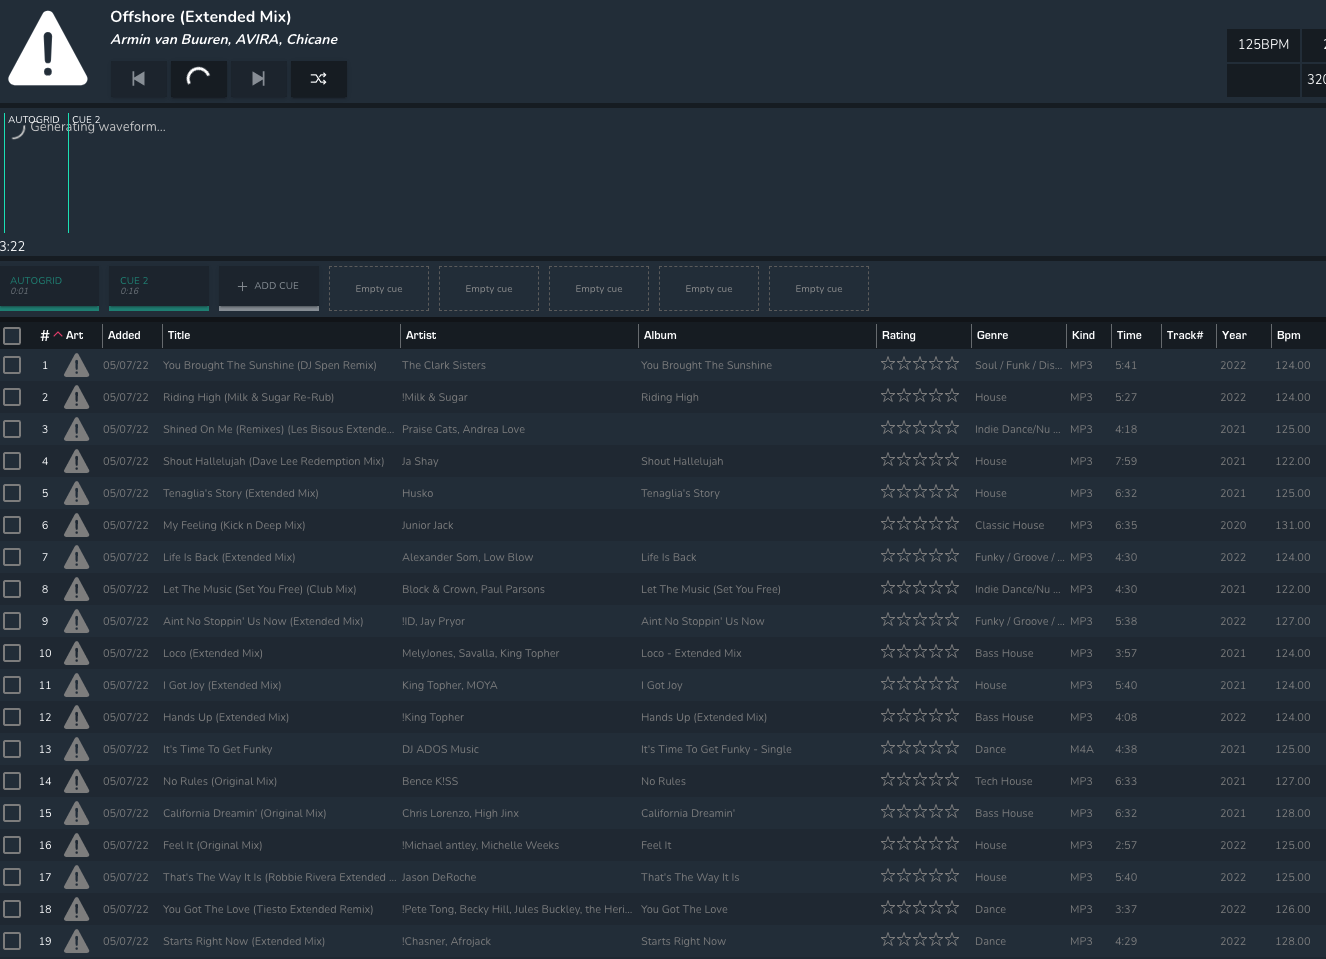Screen dimensions: 1326x959
Task: Toggle the select-all checkbox in header
Action: (12, 335)
